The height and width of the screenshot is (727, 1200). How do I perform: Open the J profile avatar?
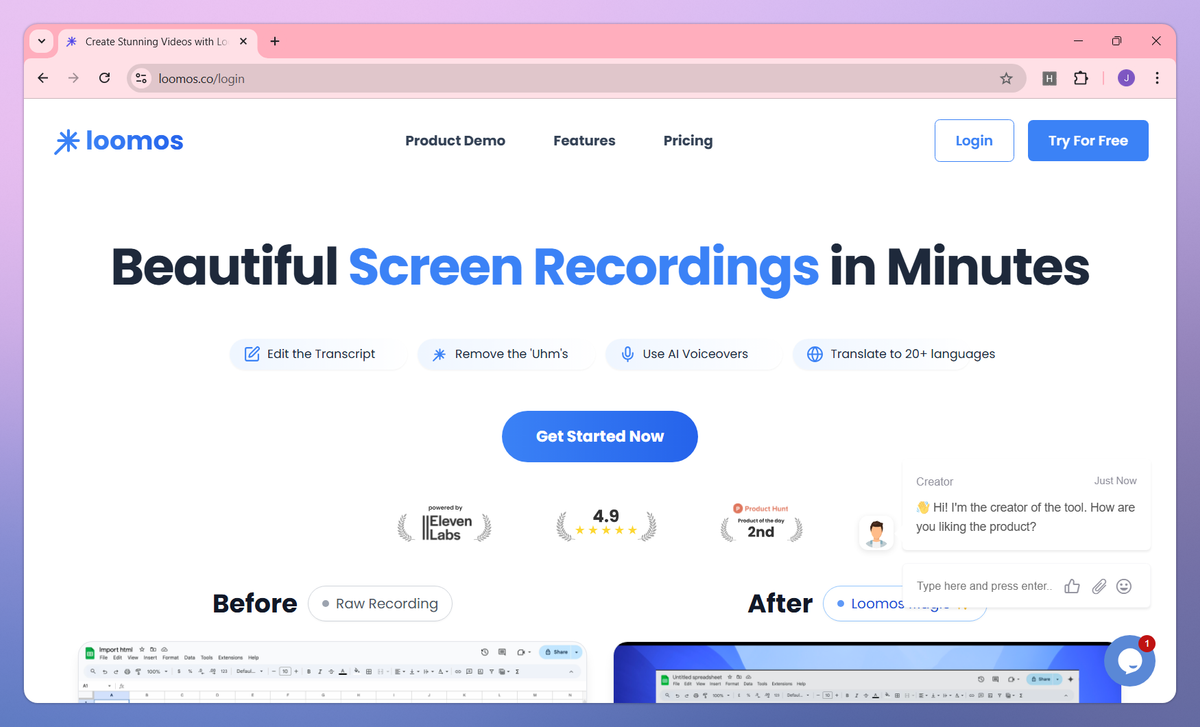1126,78
